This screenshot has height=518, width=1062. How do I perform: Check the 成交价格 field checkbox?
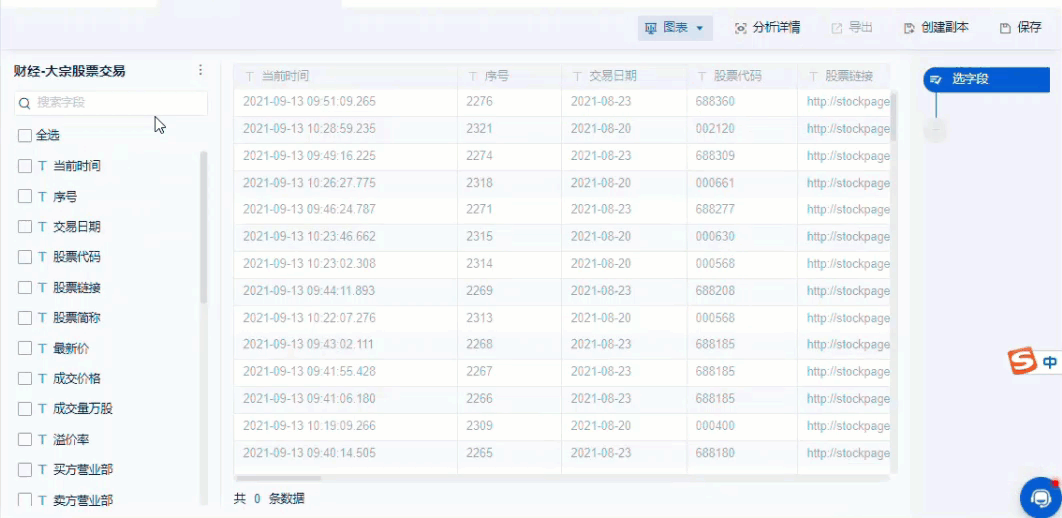coord(25,379)
